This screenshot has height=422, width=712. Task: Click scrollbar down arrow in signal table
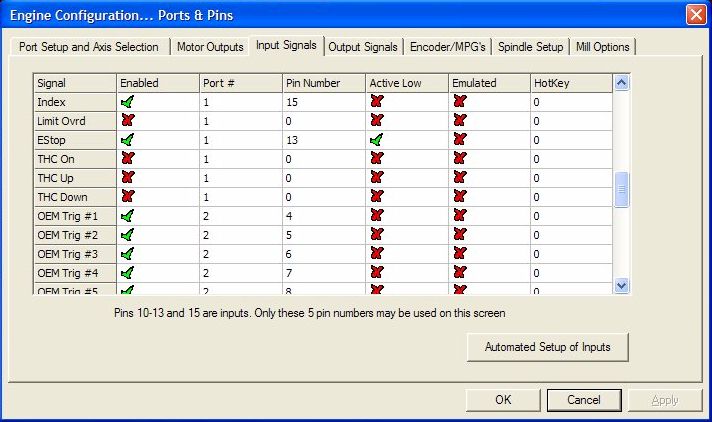click(x=621, y=285)
